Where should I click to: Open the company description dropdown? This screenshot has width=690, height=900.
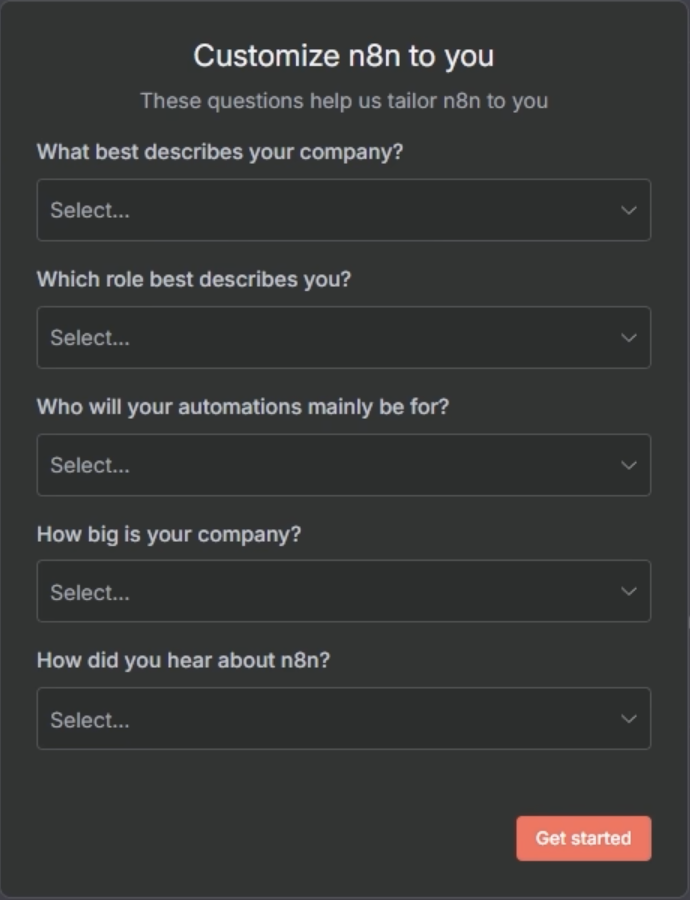coord(343,210)
